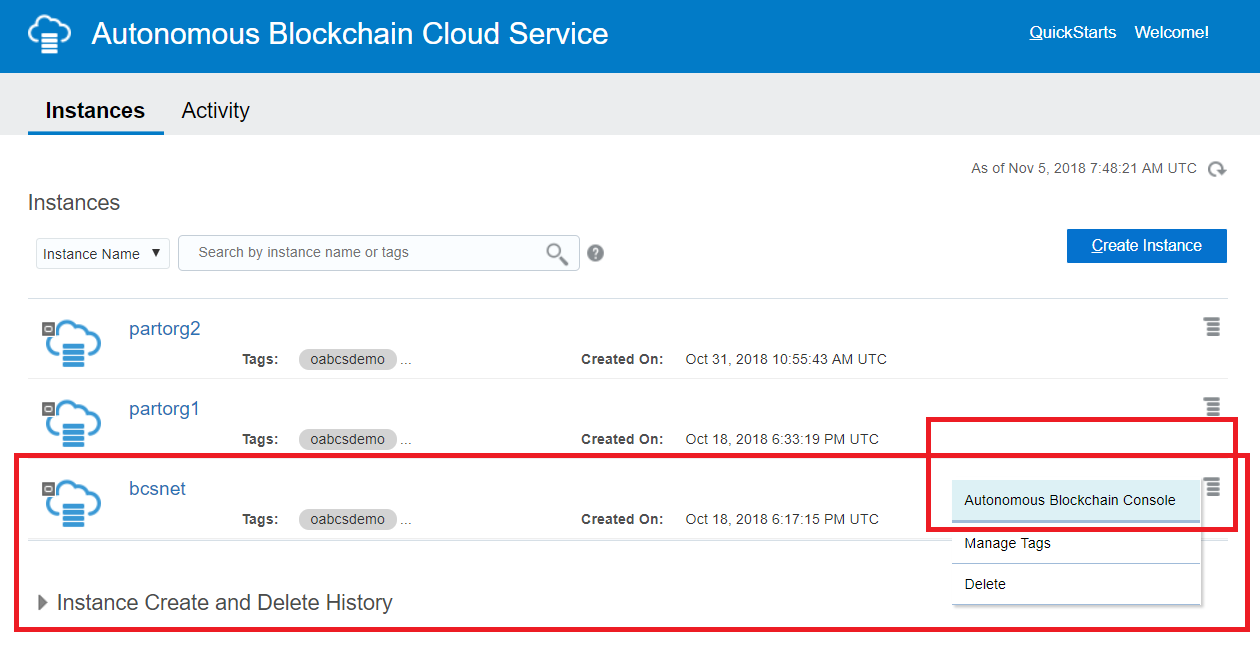
Task: Click the oabcsdemo tag on bcsnet
Action: point(347,519)
